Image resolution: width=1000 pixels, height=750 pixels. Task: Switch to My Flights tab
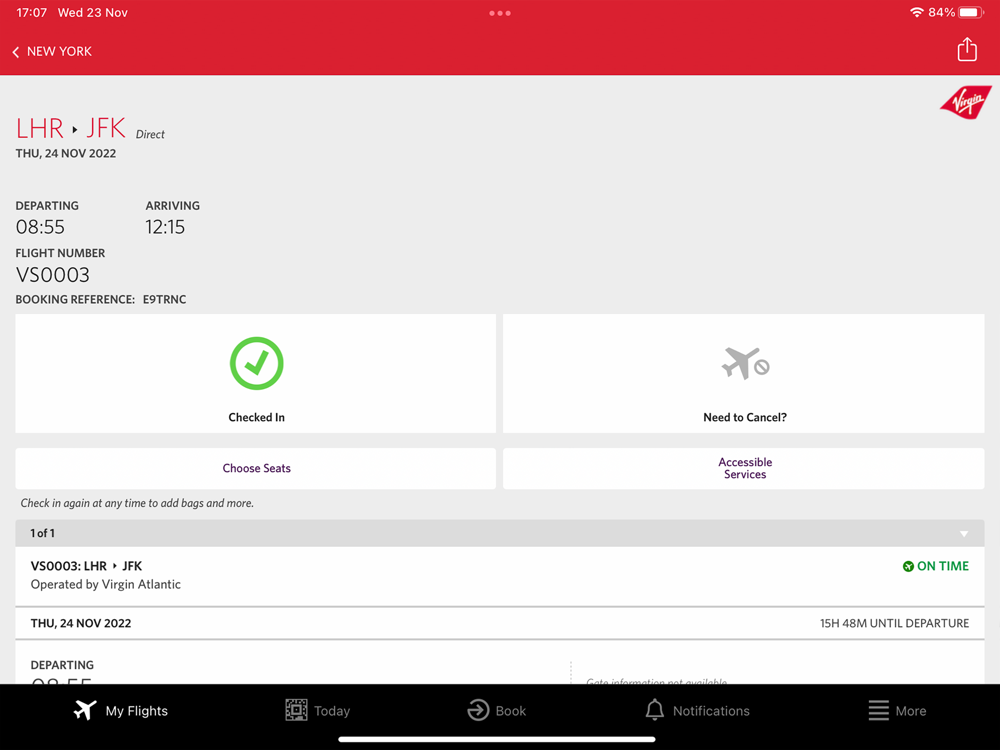pos(121,710)
